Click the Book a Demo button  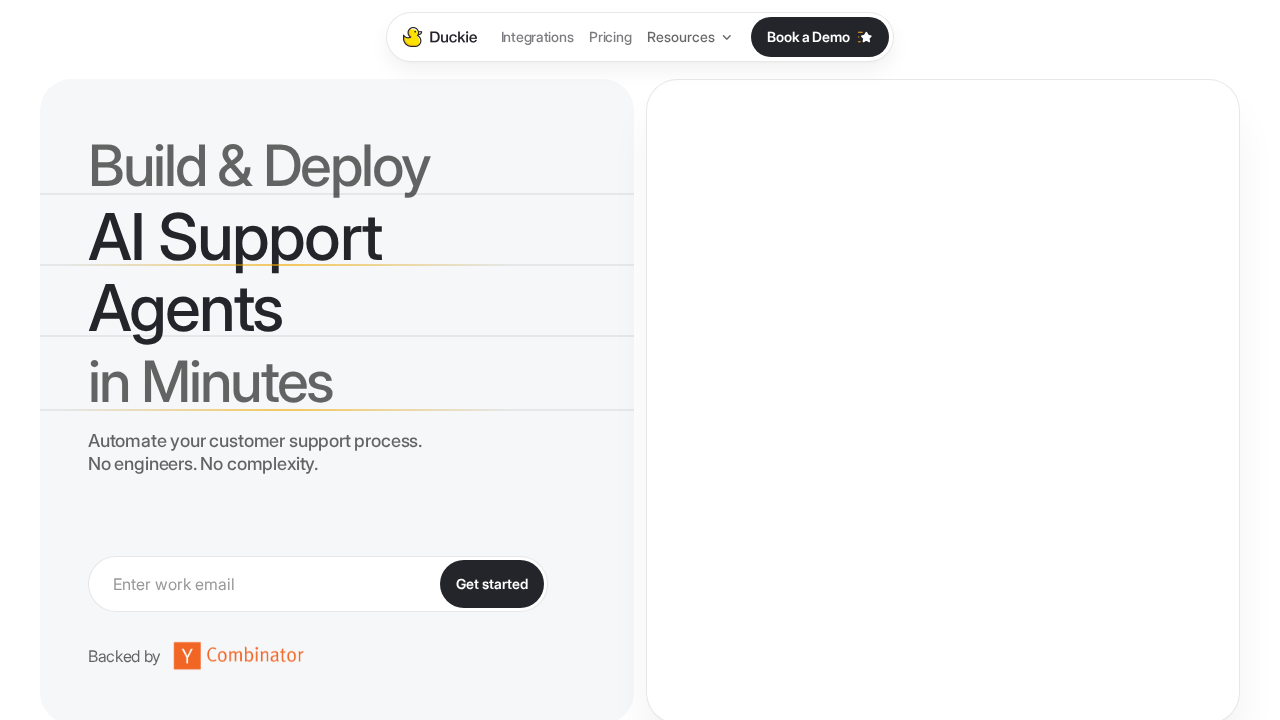pyautogui.click(x=808, y=37)
